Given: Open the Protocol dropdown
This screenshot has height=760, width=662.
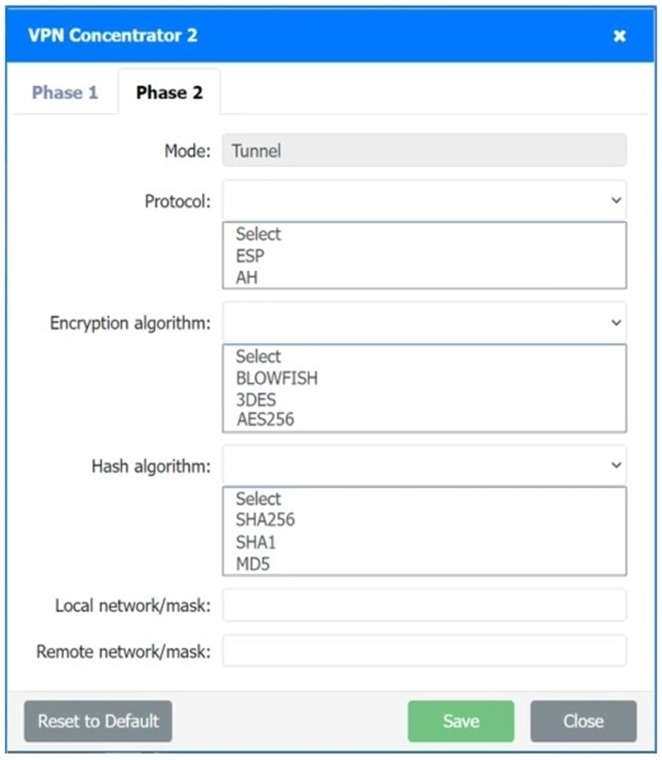Looking at the screenshot, I should (x=424, y=200).
